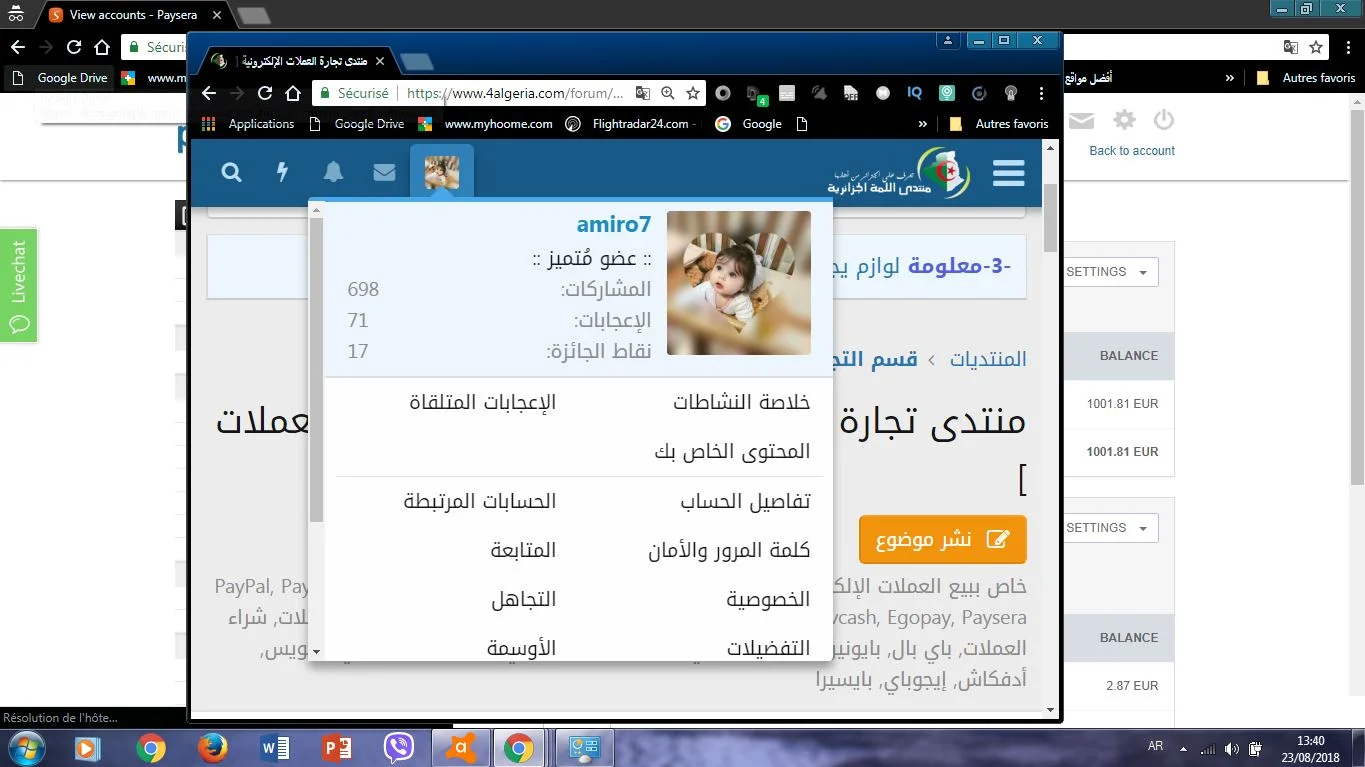Image resolution: width=1365 pixels, height=767 pixels.
Task: Click the forum search magnifier icon
Action: [x=231, y=173]
